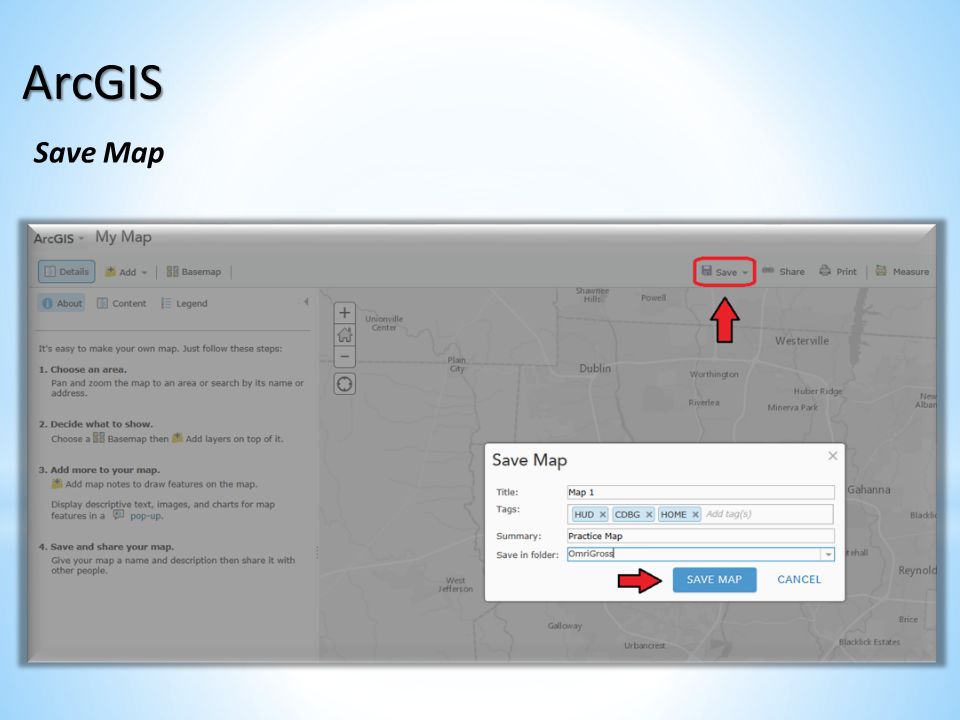This screenshot has width=960, height=720.
Task: Click the My Map title
Action: (x=123, y=237)
